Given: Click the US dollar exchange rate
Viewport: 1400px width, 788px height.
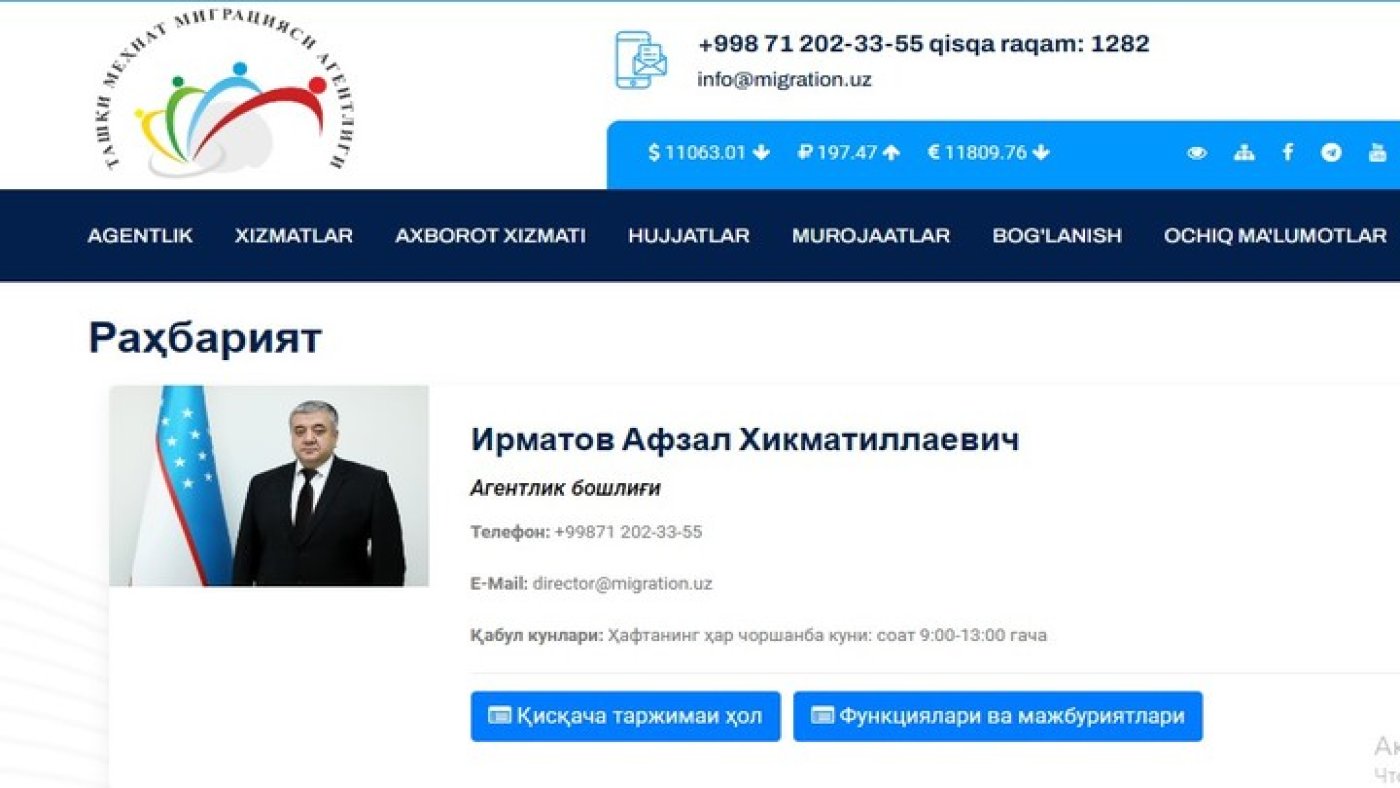Looking at the screenshot, I should coord(709,153).
